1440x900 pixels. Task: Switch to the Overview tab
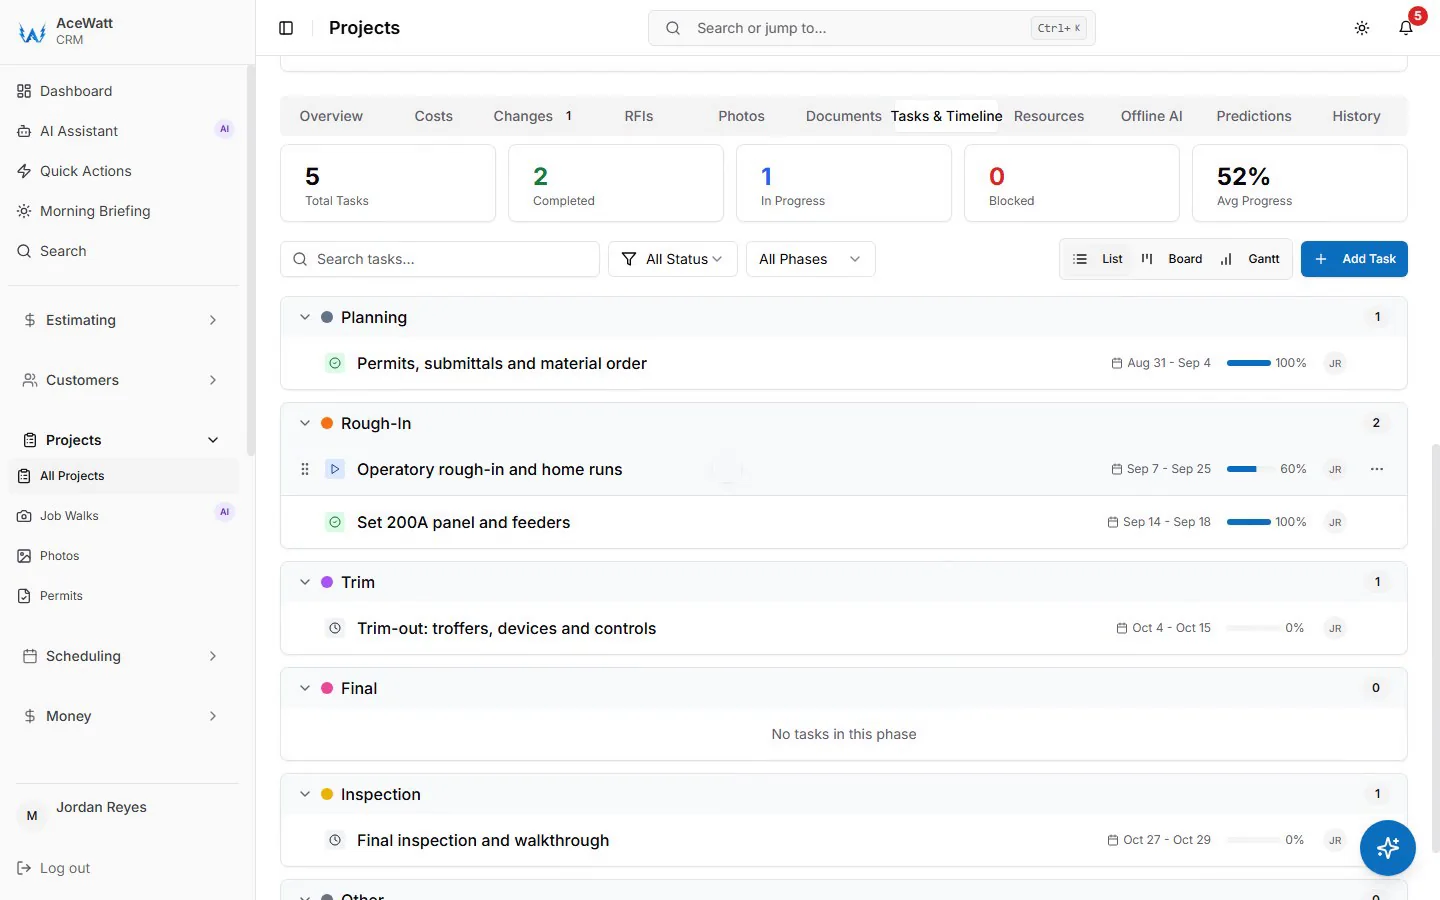pyautogui.click(x=331, y=116)
